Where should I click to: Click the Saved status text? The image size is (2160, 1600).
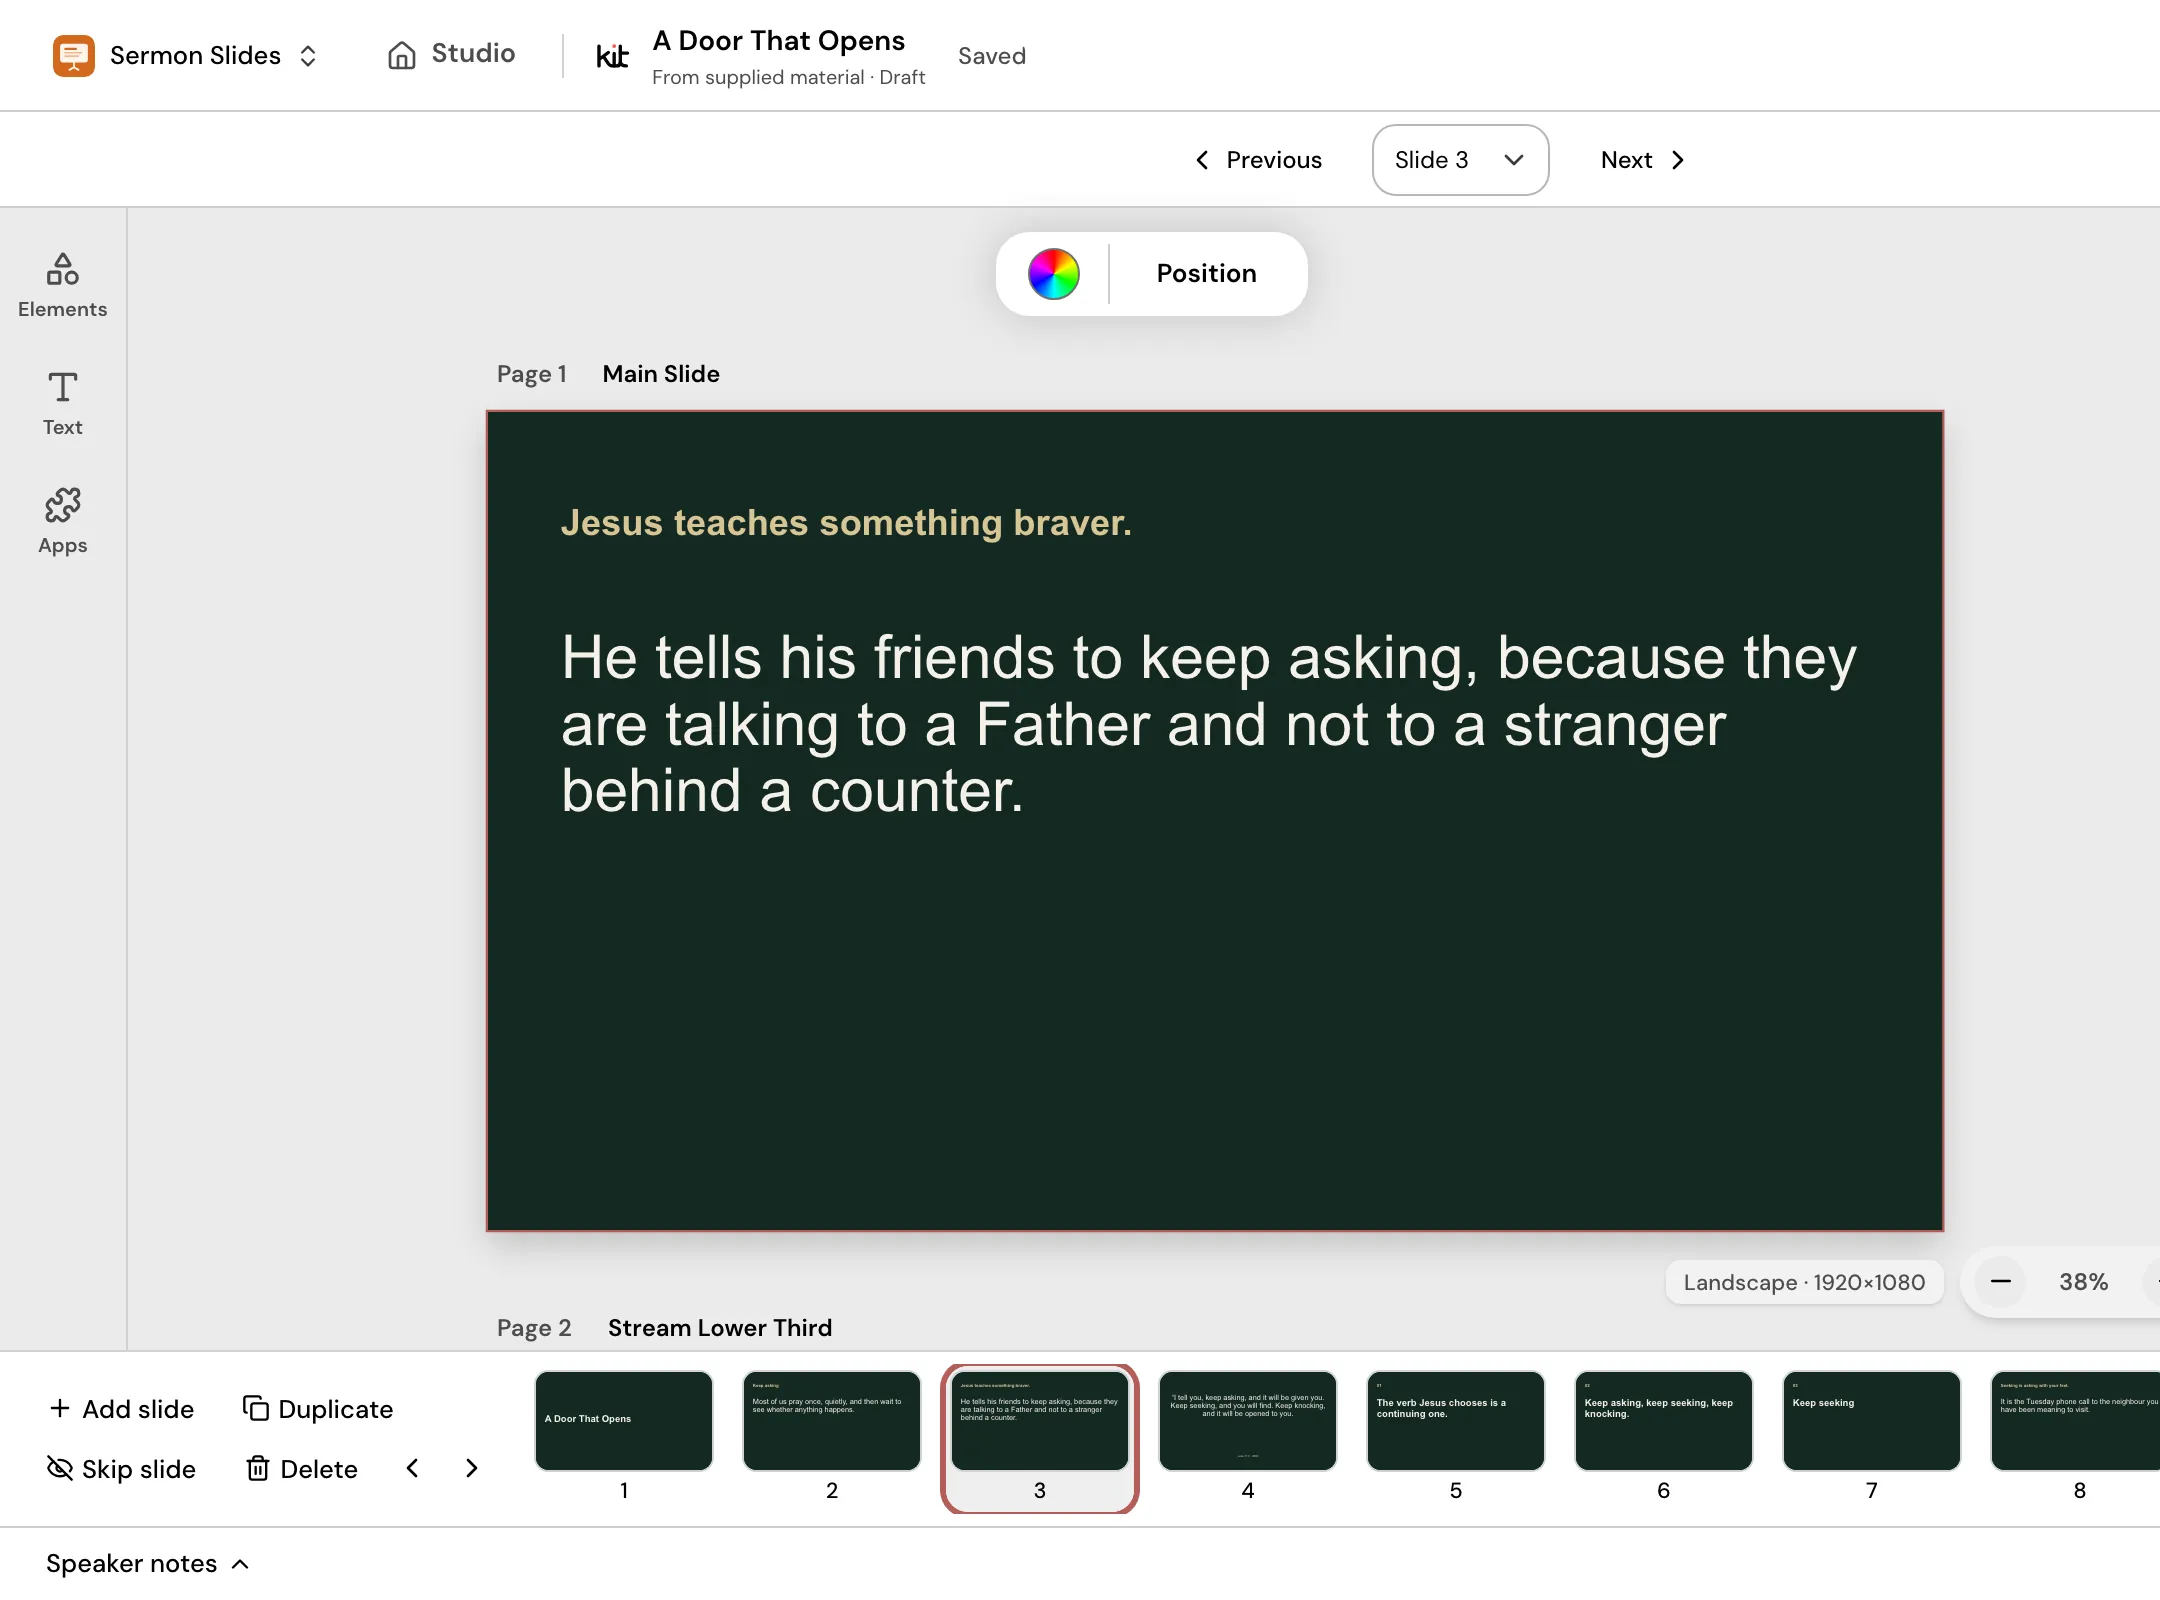(x=992, y=56)
